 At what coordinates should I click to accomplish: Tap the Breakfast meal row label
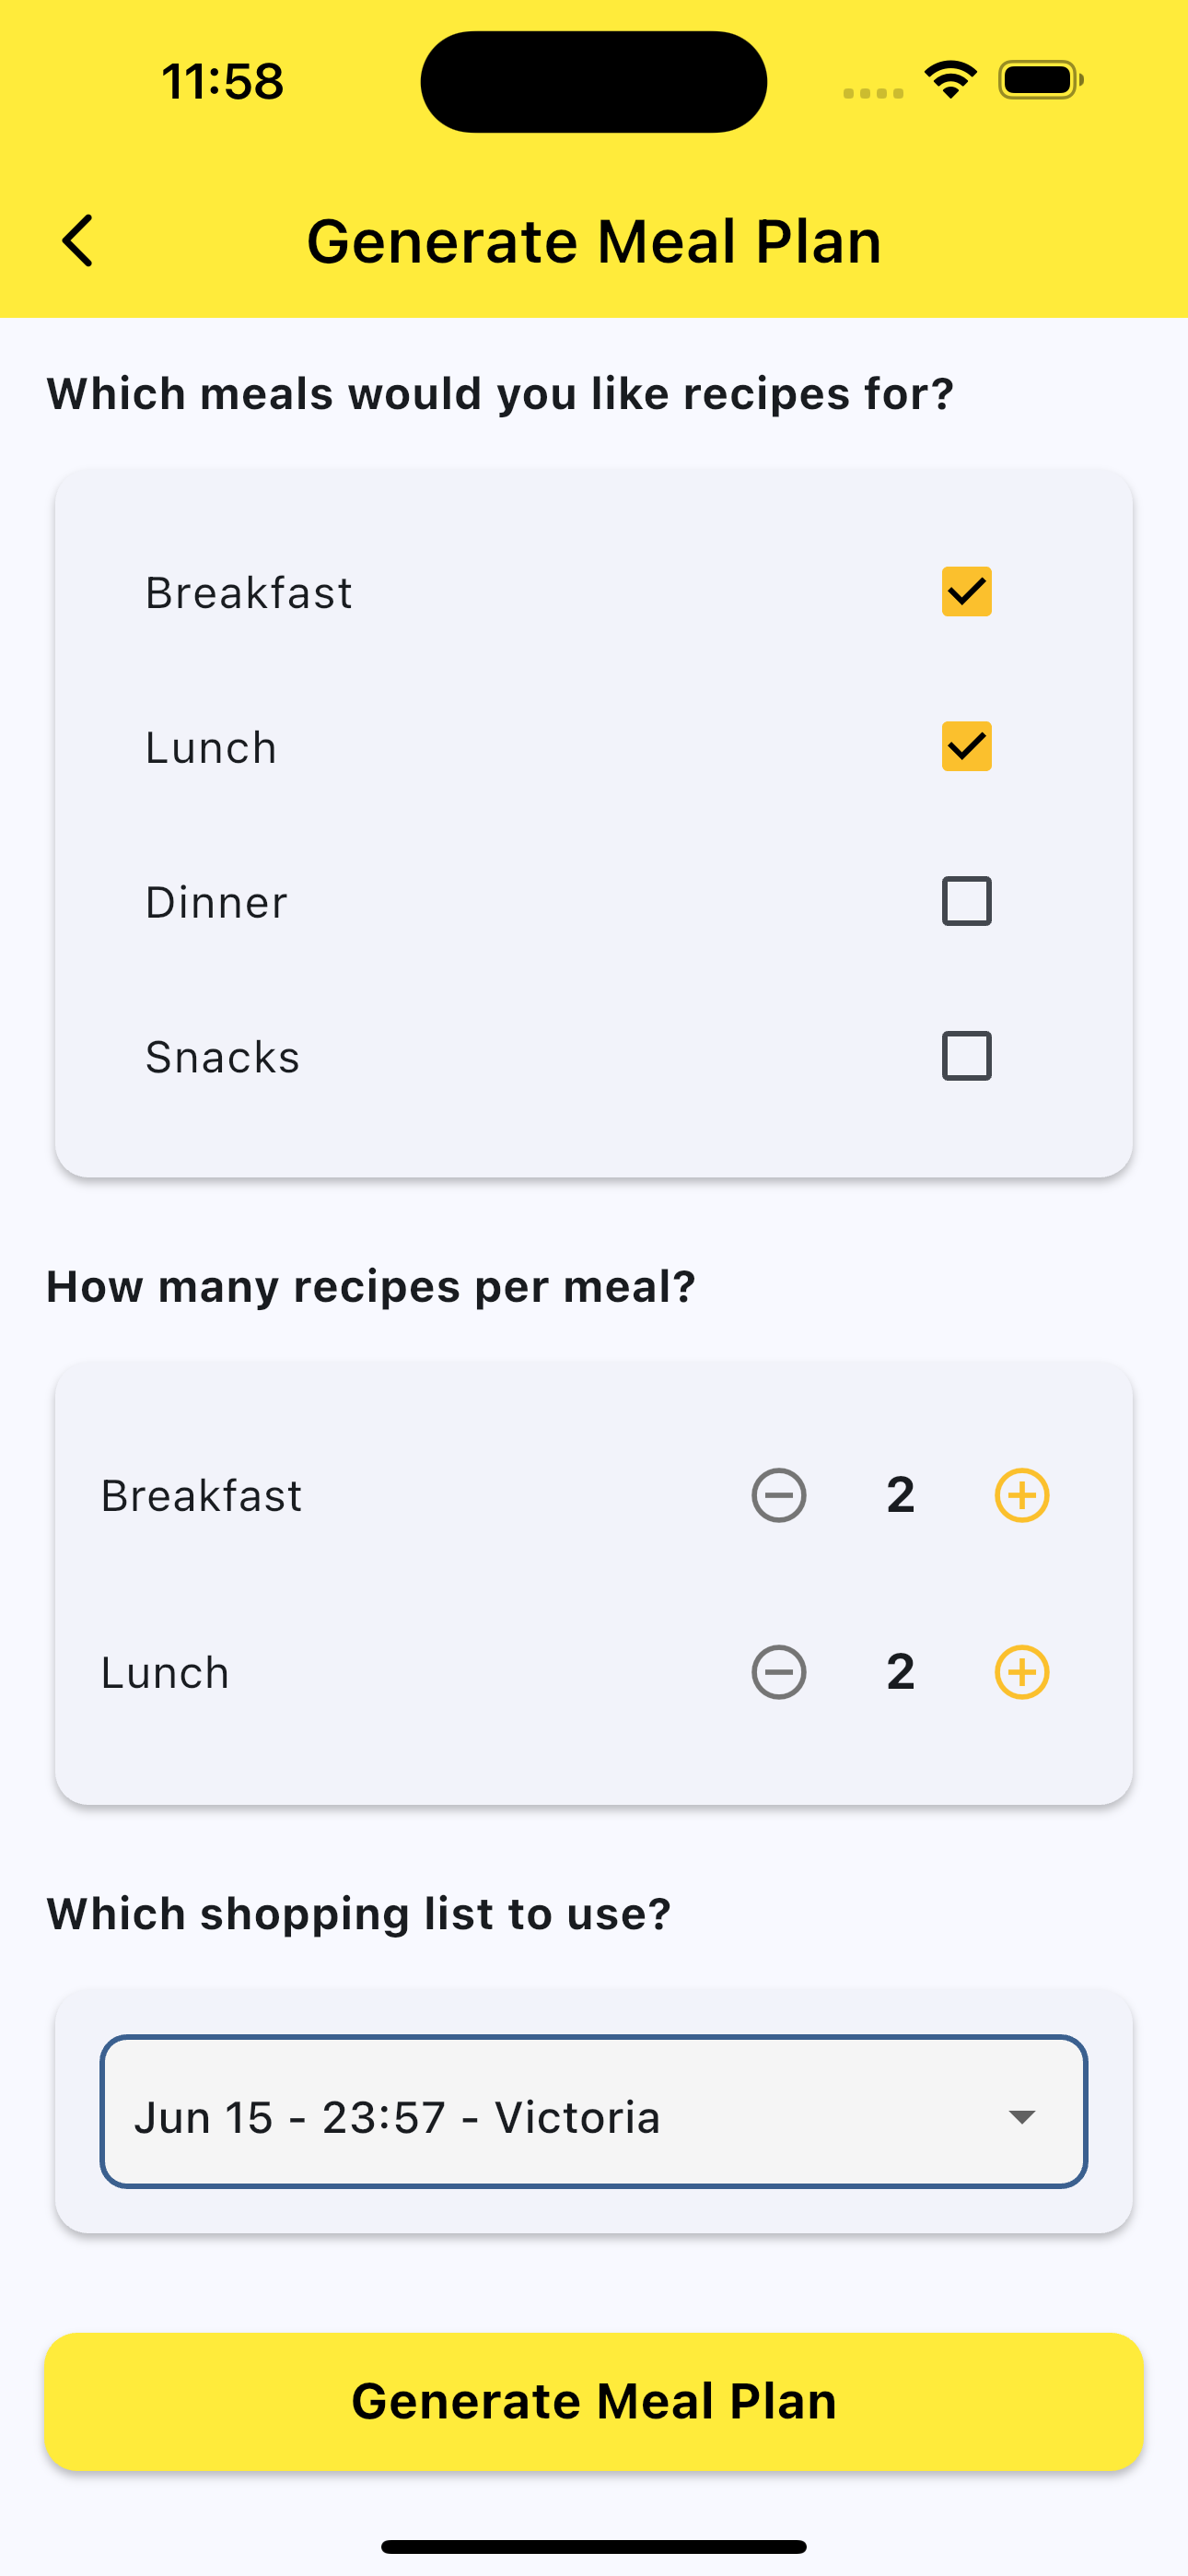pos(249,593)
